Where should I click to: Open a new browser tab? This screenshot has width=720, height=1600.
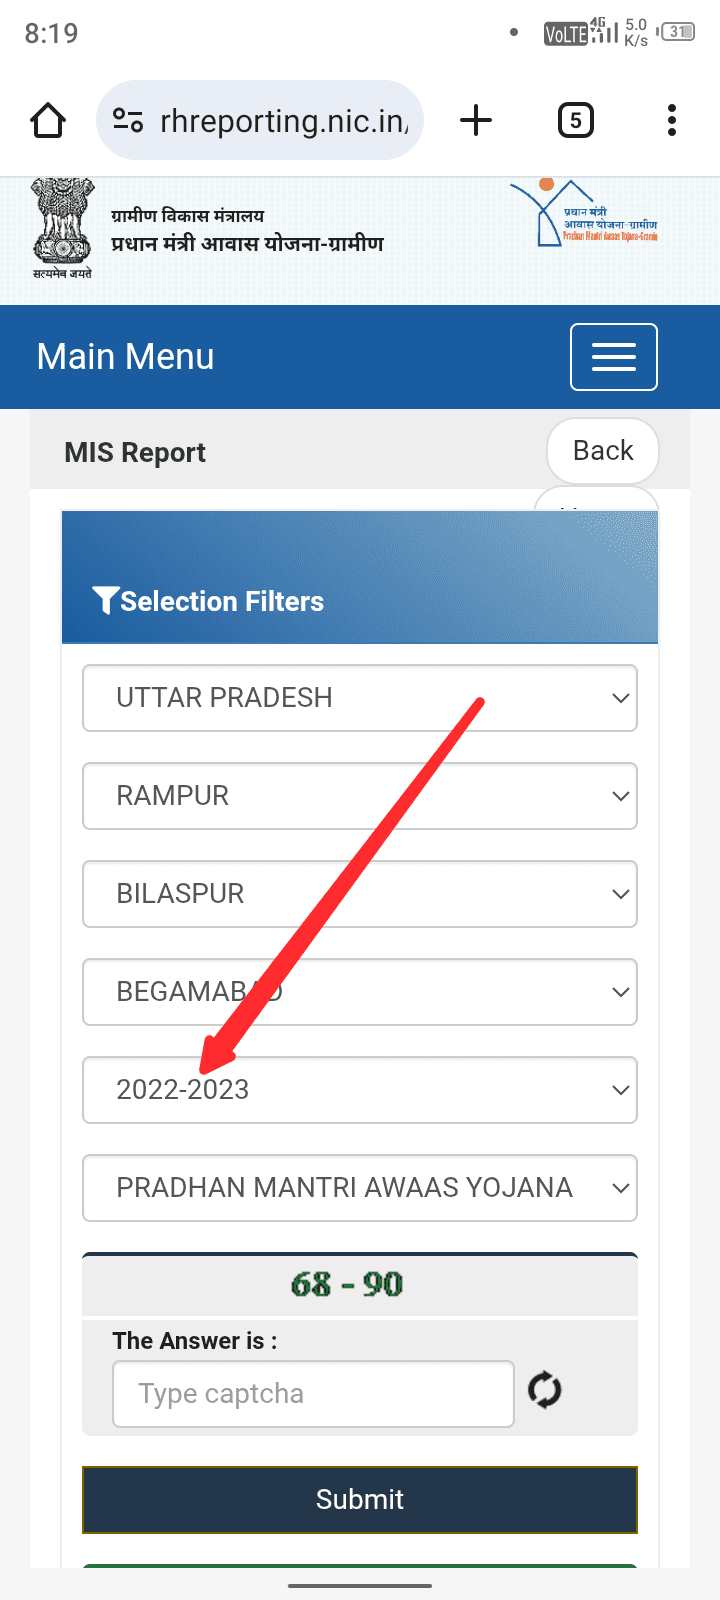pos(476,121)
